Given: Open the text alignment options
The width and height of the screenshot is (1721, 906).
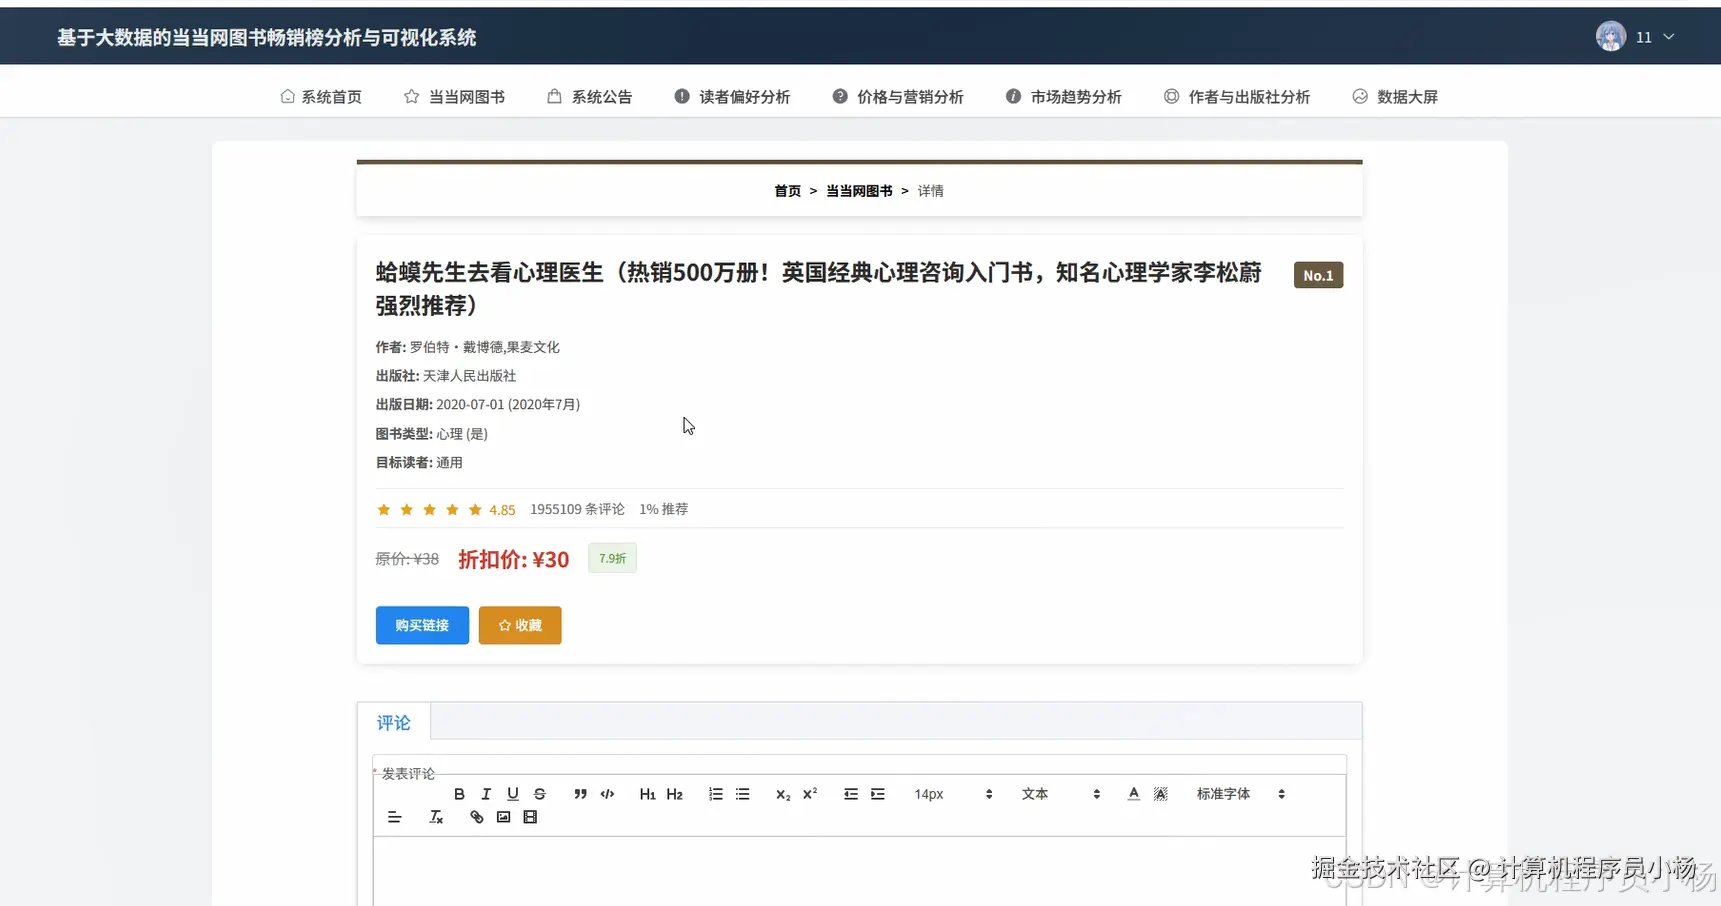Looking at the screenshot, I should (x=394, y=817).
